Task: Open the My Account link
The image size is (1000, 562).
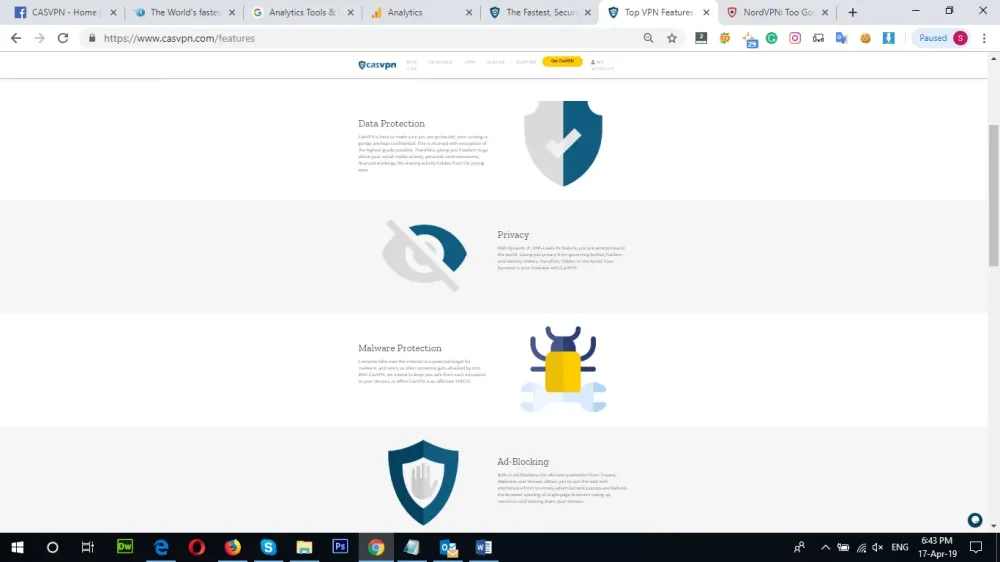Action: click(x=601, y=64)
